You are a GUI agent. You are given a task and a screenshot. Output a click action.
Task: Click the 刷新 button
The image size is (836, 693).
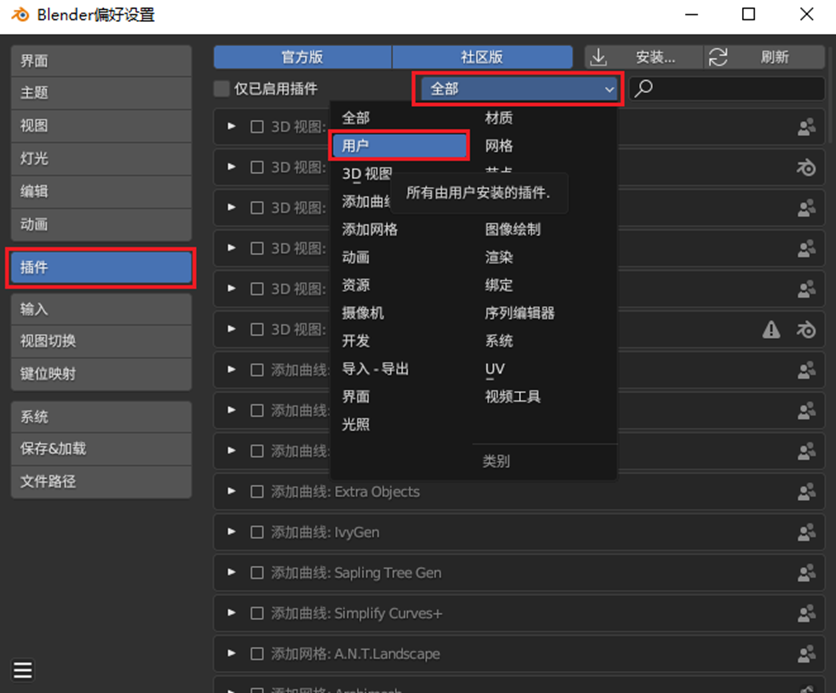[x=765, y=57]
